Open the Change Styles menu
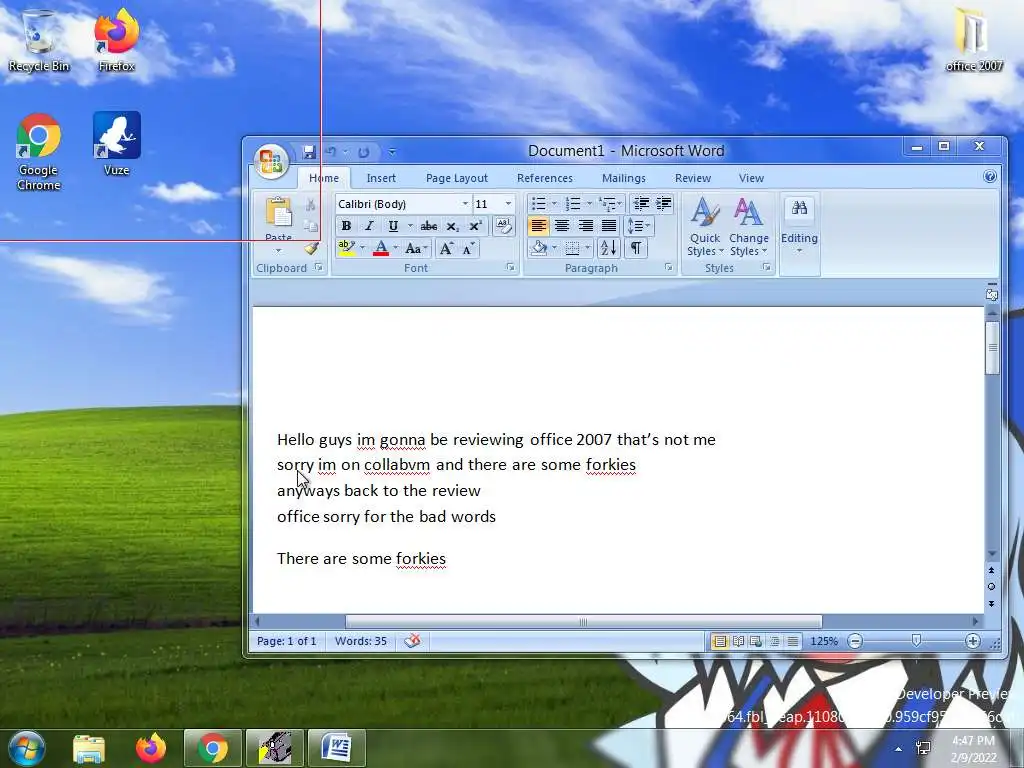The height and width of the screenshot is (768, 1024). tap(748, 226)
